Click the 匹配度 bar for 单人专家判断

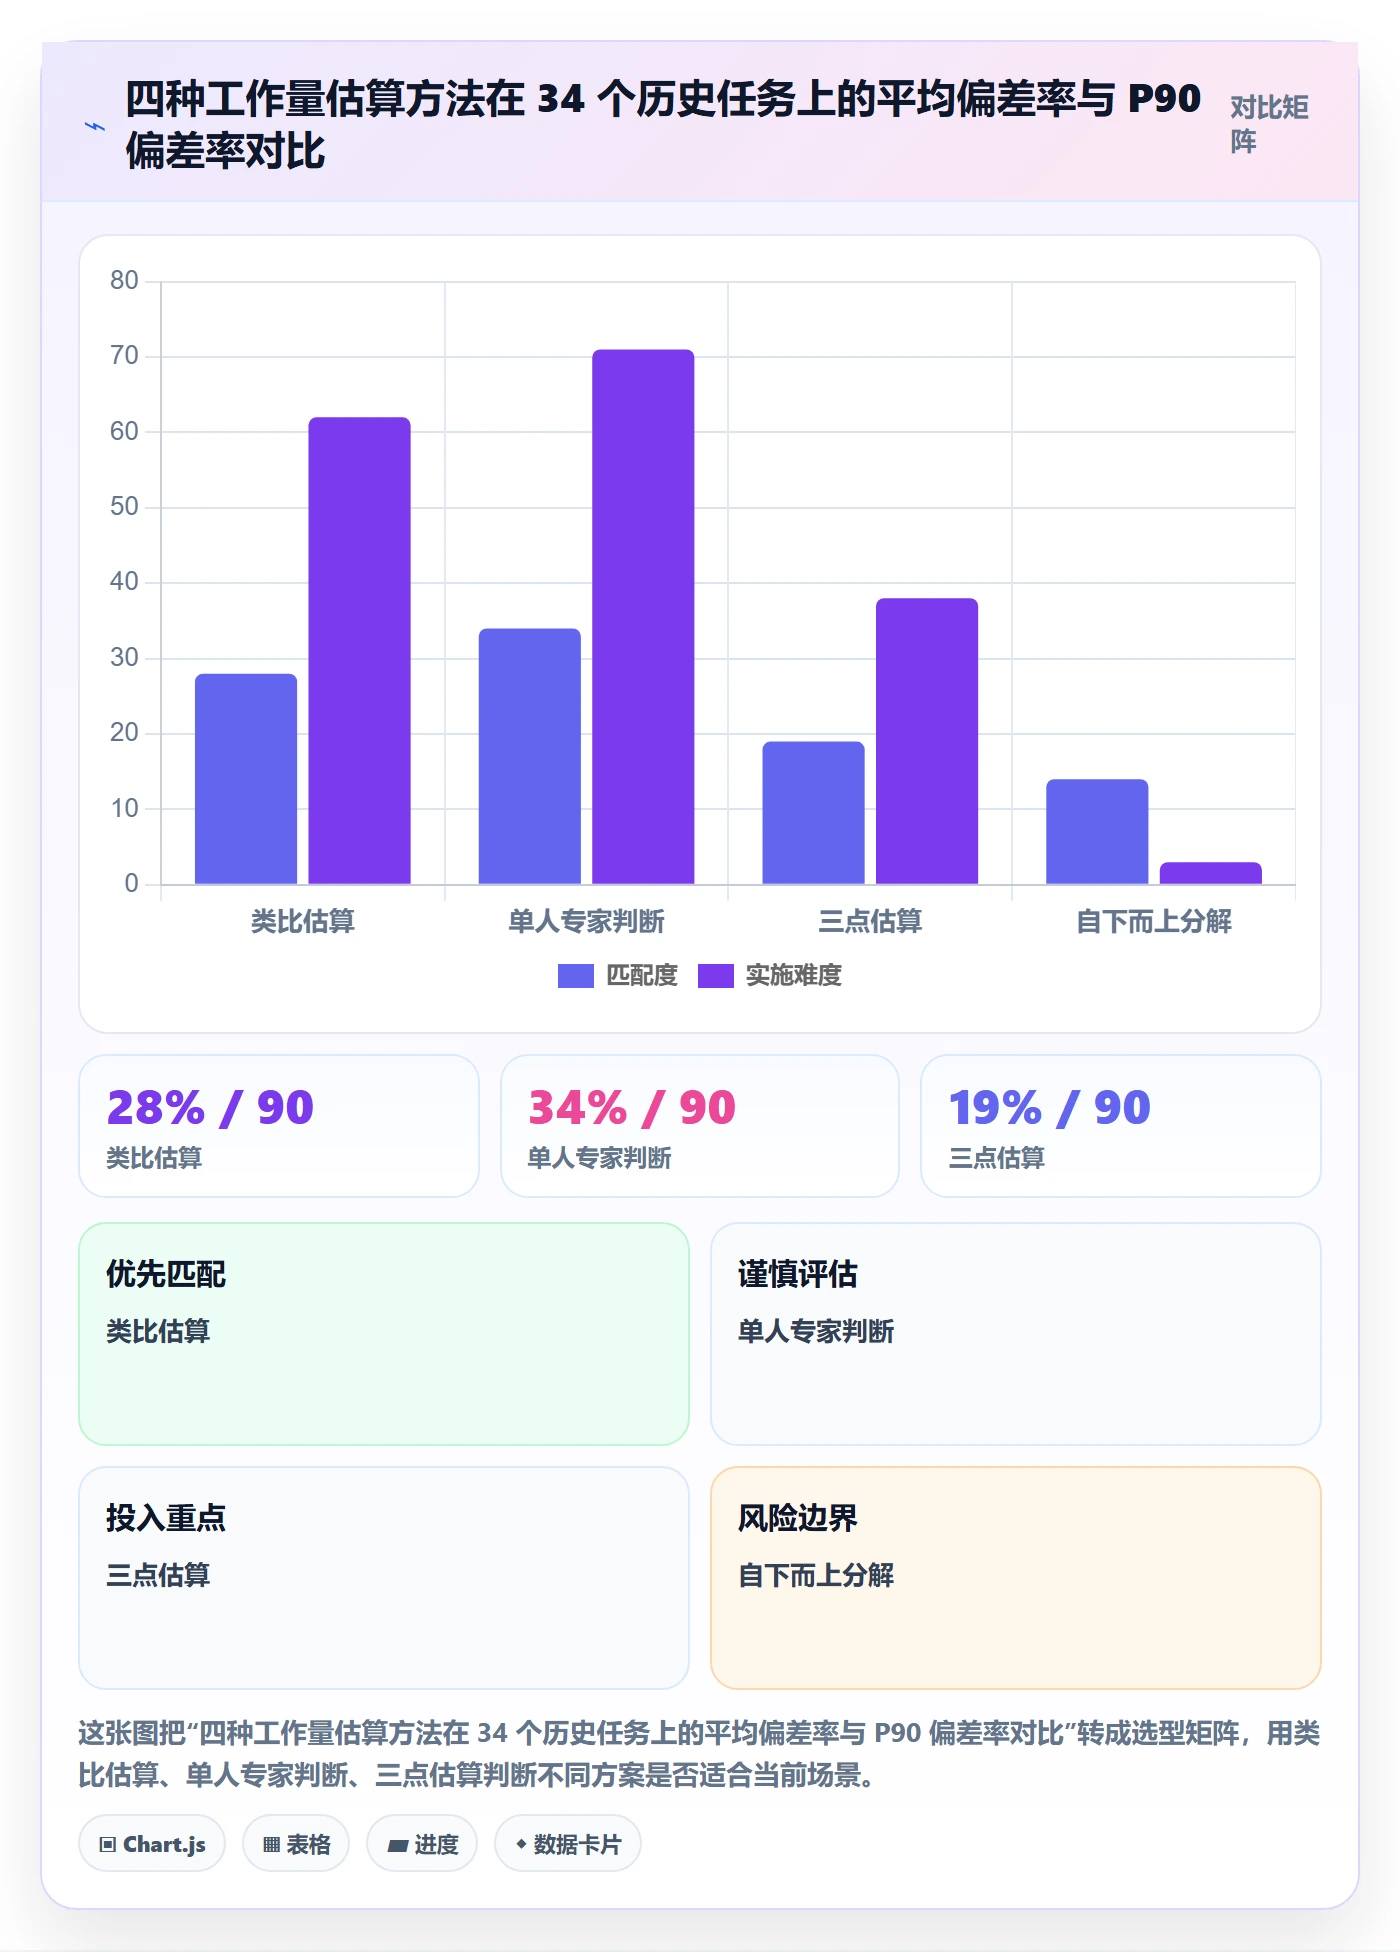(529, 756)
